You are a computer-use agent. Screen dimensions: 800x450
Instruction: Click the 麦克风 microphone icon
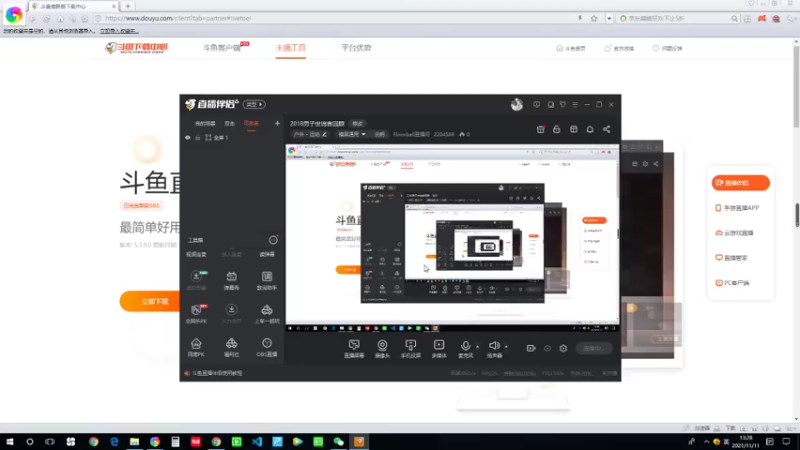(465, 346)
